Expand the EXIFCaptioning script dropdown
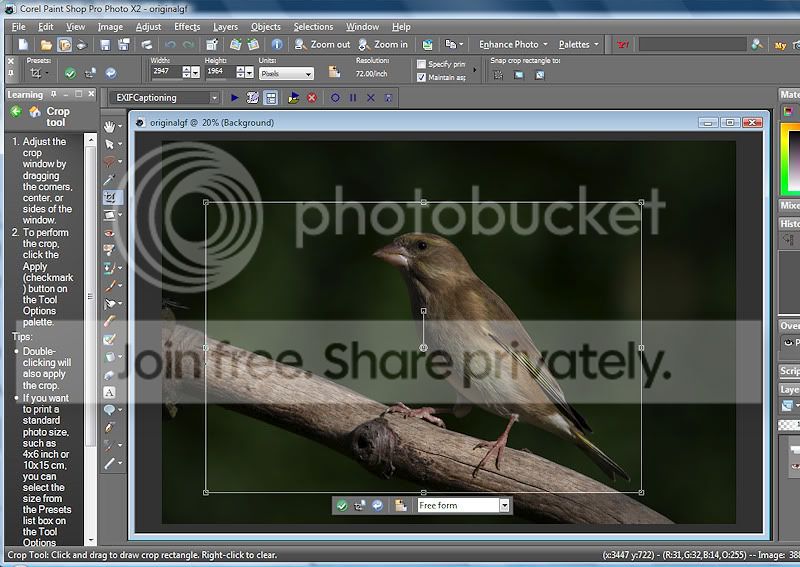 tap(214, 98)
